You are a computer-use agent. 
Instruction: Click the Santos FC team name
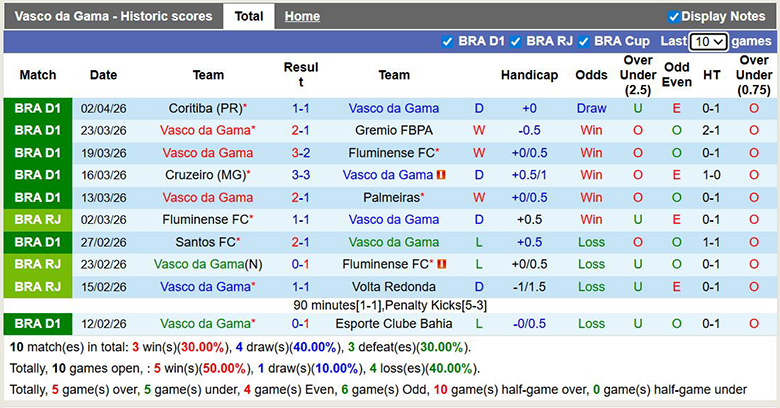(x=205, y=242)
